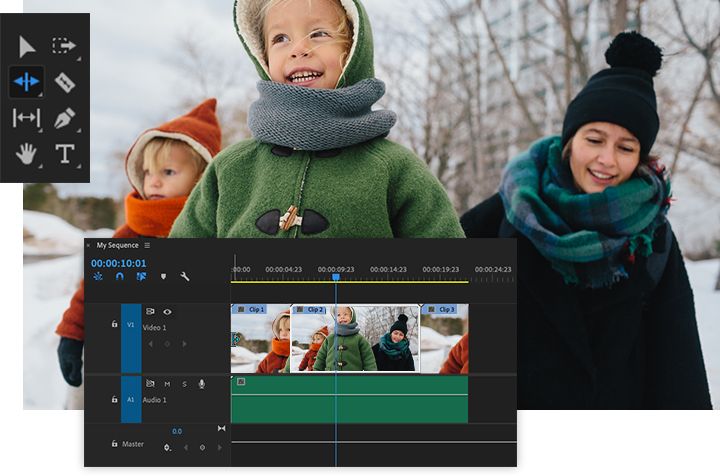Select Clip 1 in the timeline

tap(260, 339)
